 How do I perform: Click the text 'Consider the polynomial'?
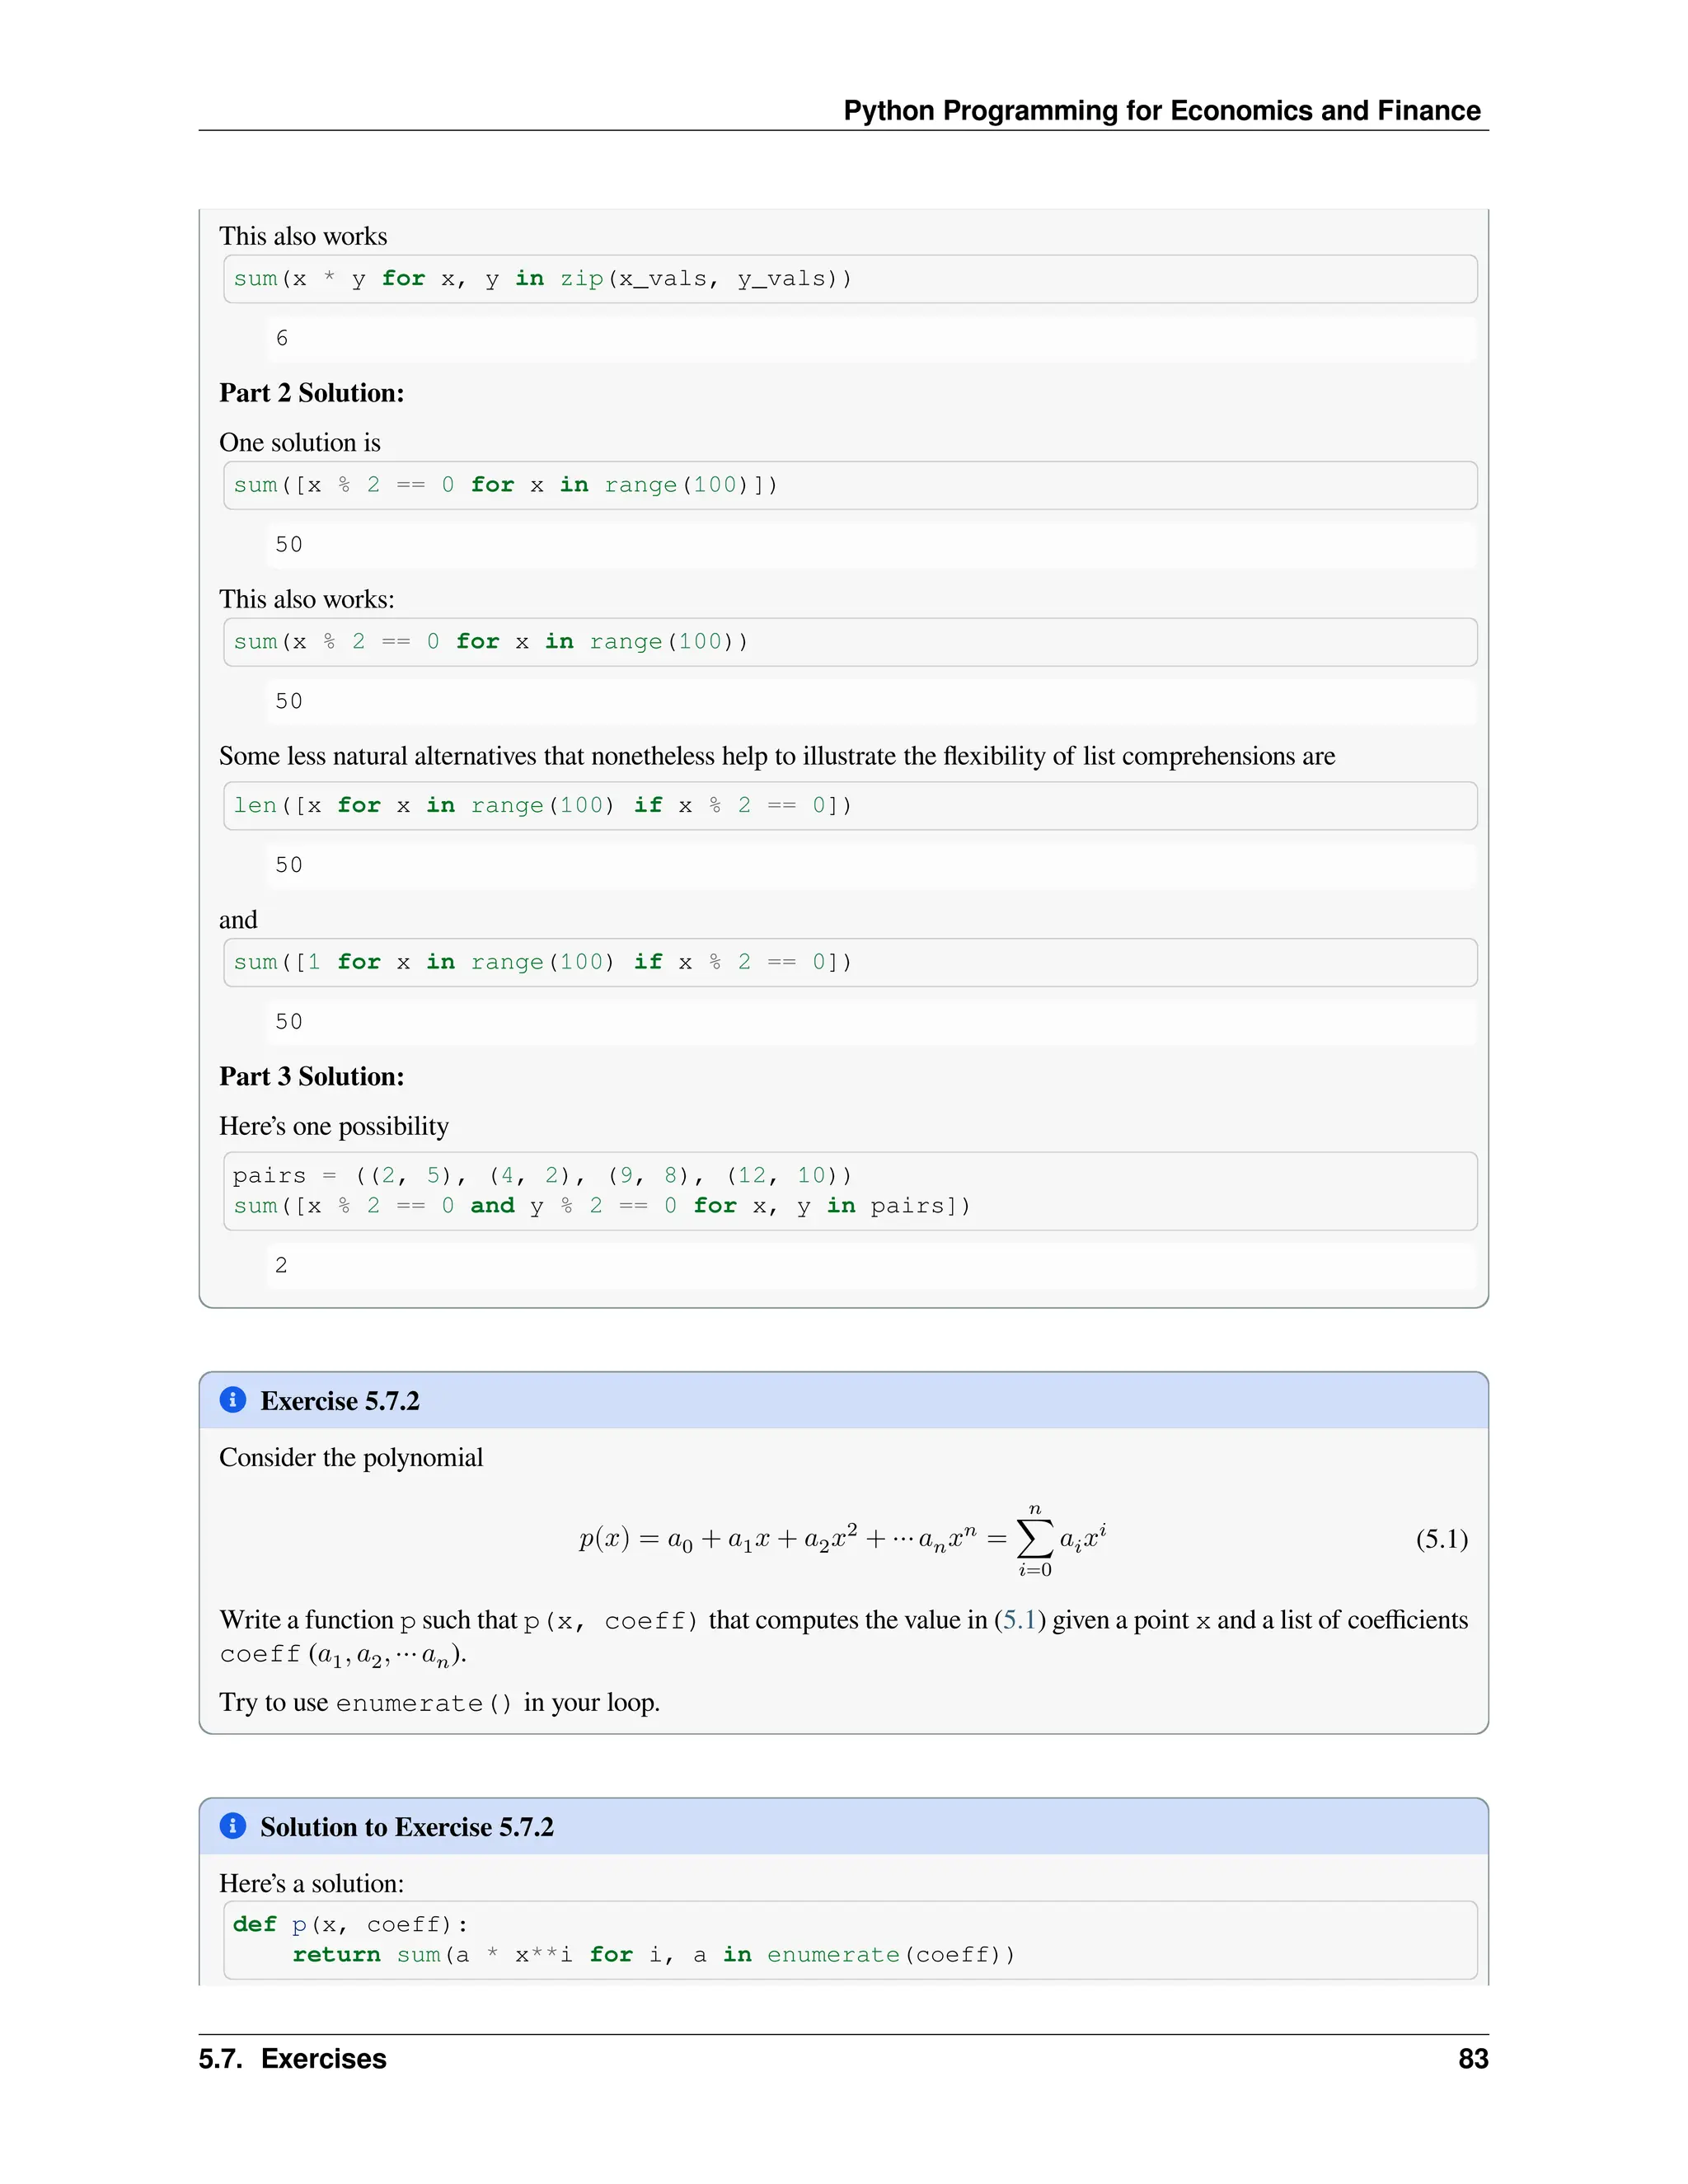(x=351, y=1457)
